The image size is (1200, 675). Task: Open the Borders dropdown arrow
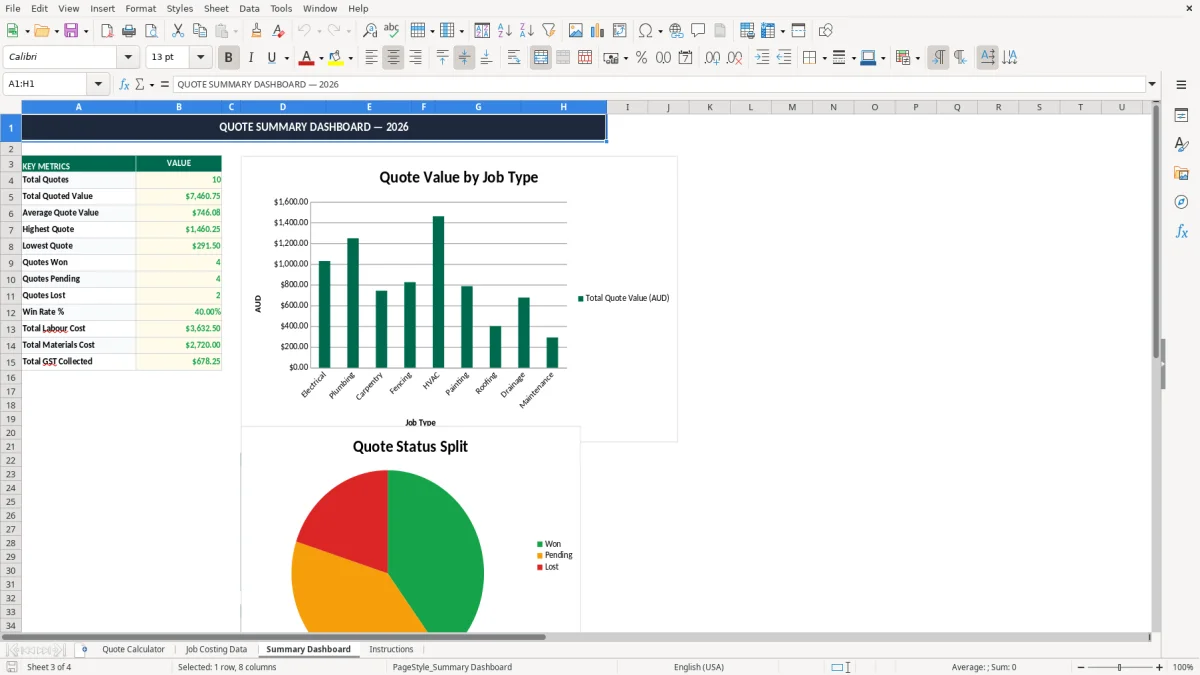(x=823, y=58)
